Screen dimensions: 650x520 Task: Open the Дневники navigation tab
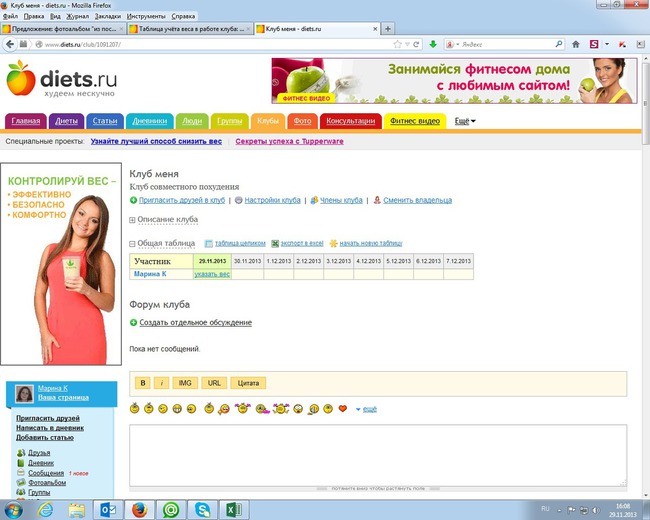pyautogui.click(x=148, y=121)
